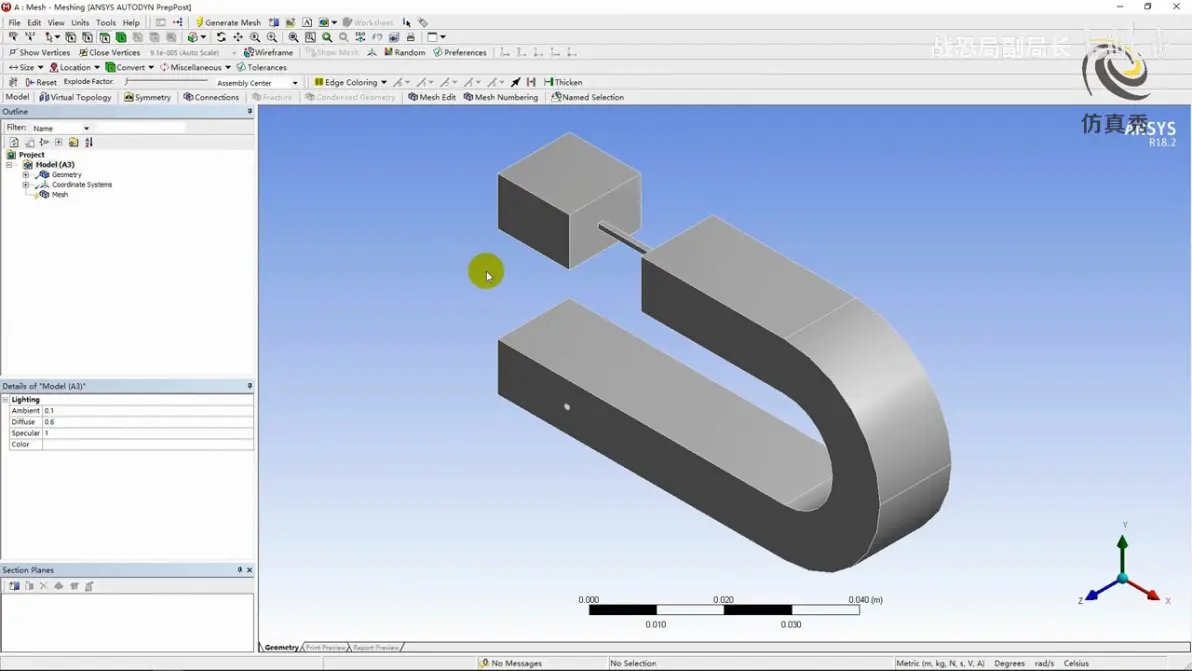Image resolution: width=1192 pixels, height=671 pixels.
Task: Click the Sort outline A-Z icon
Action: click(89, 142)
